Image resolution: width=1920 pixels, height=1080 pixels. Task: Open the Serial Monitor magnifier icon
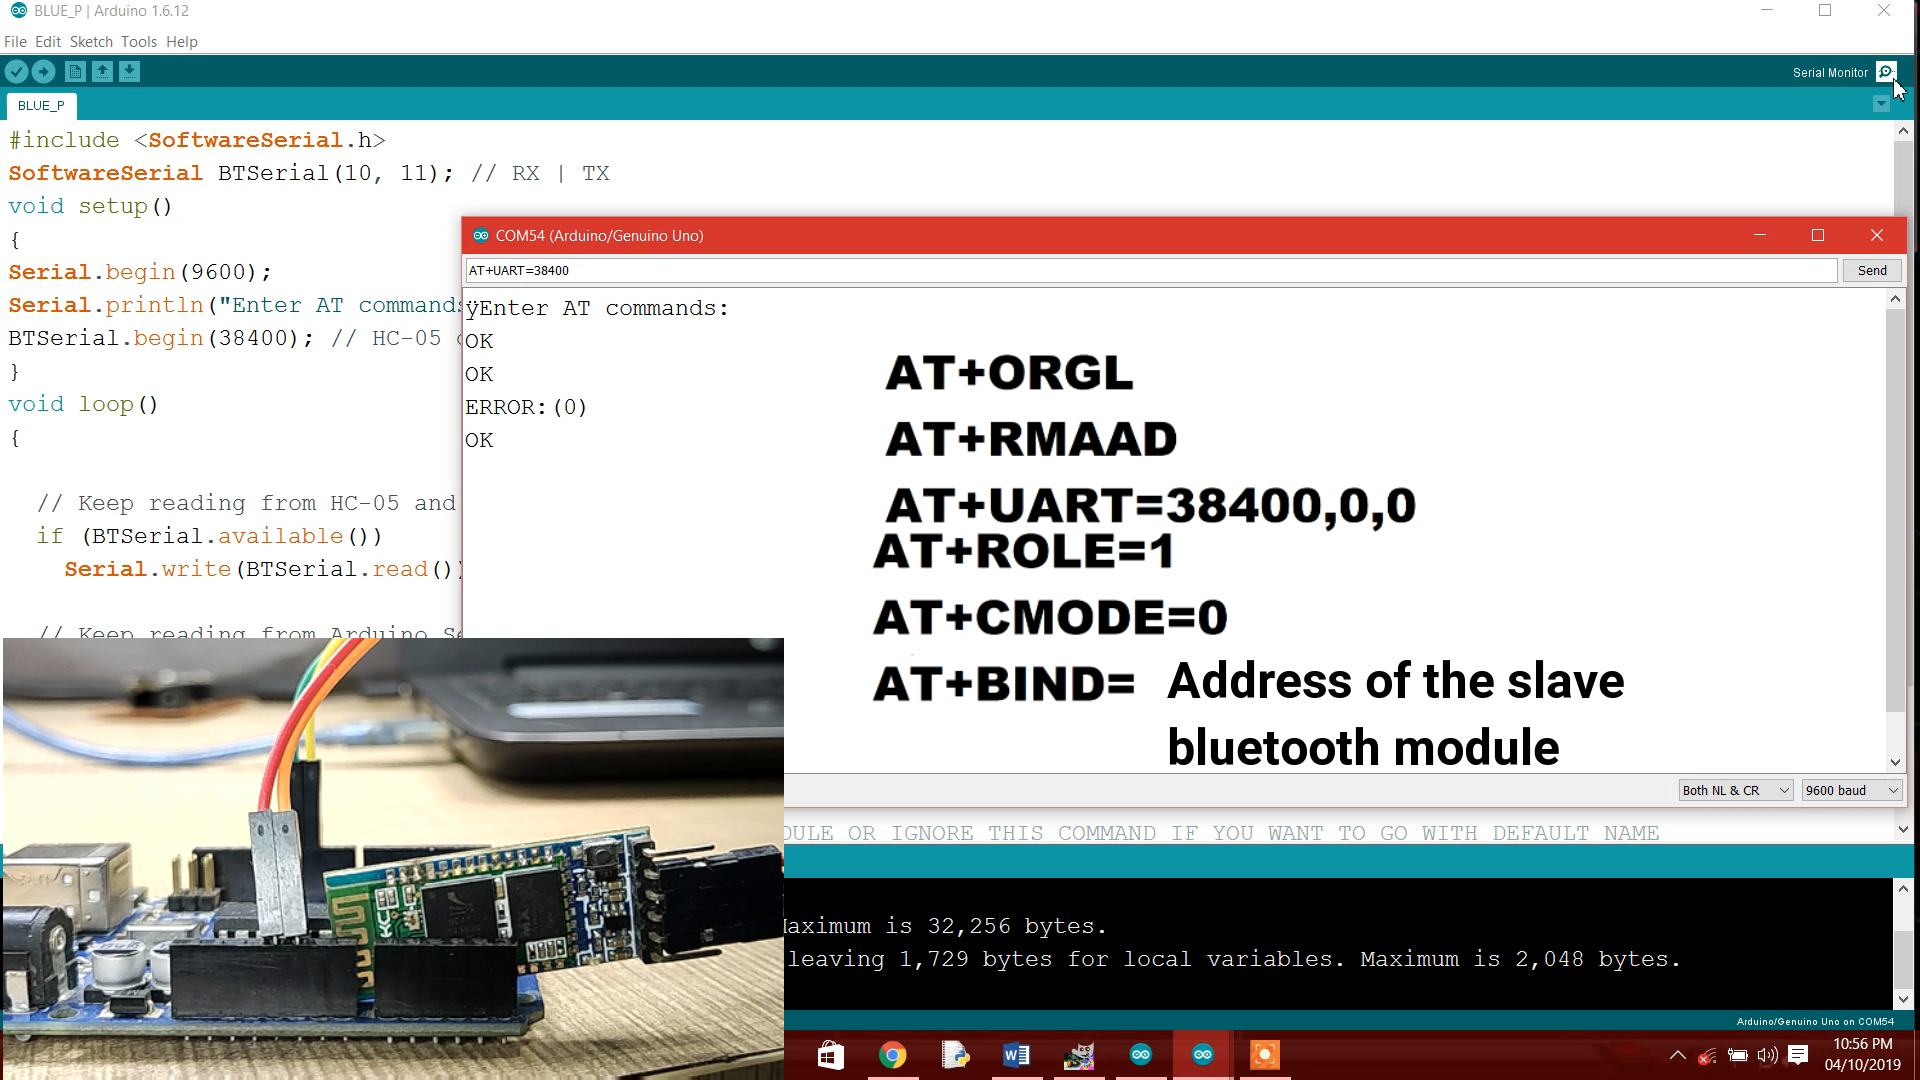(1886, 72)
